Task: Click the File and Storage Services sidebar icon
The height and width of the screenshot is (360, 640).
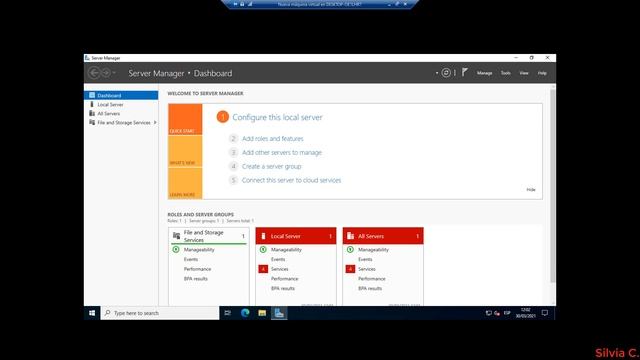Action: [92, 122]
